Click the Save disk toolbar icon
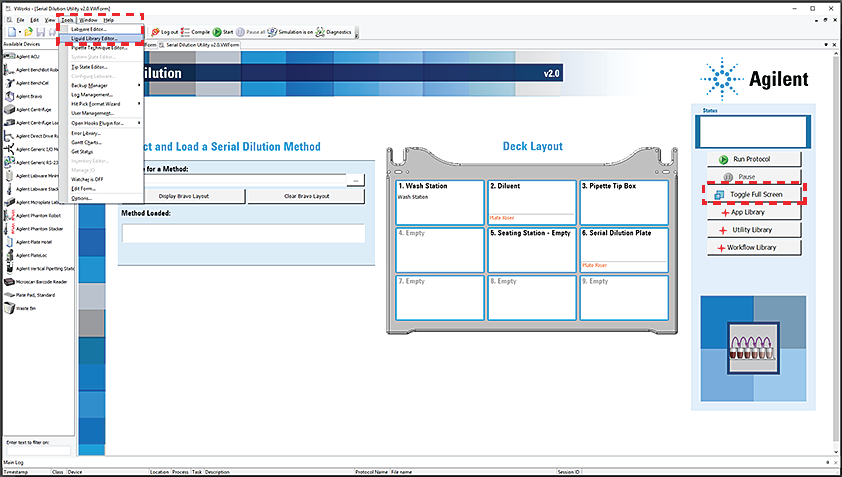842x477 pixels. coord(40,32)
